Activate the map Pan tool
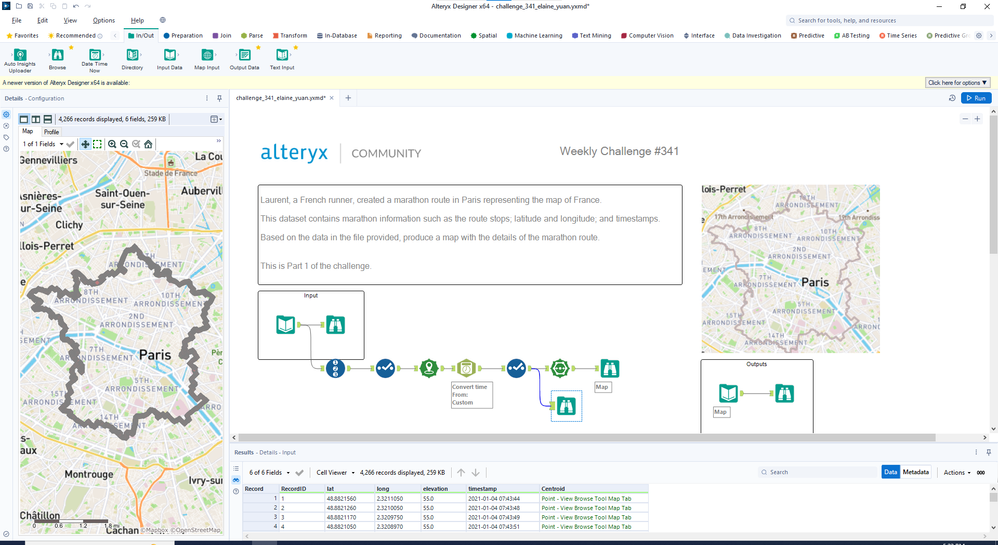The height and width of the screenshot is (545, 998). 85,144
